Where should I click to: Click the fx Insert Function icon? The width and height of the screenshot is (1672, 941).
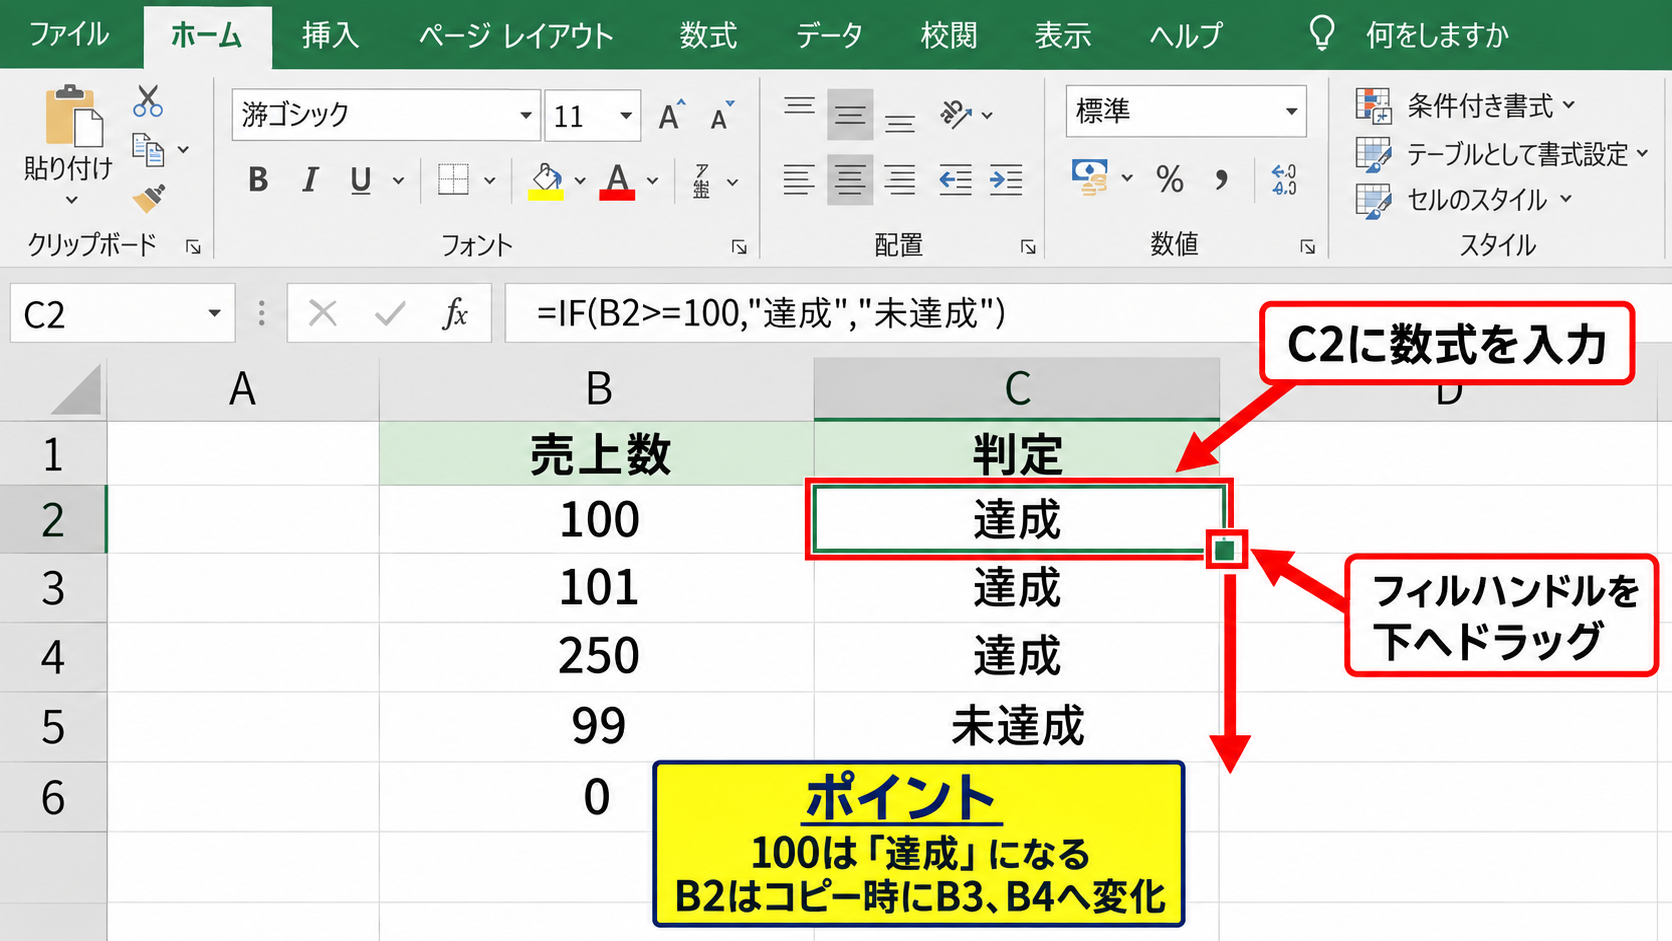point(455,314)
